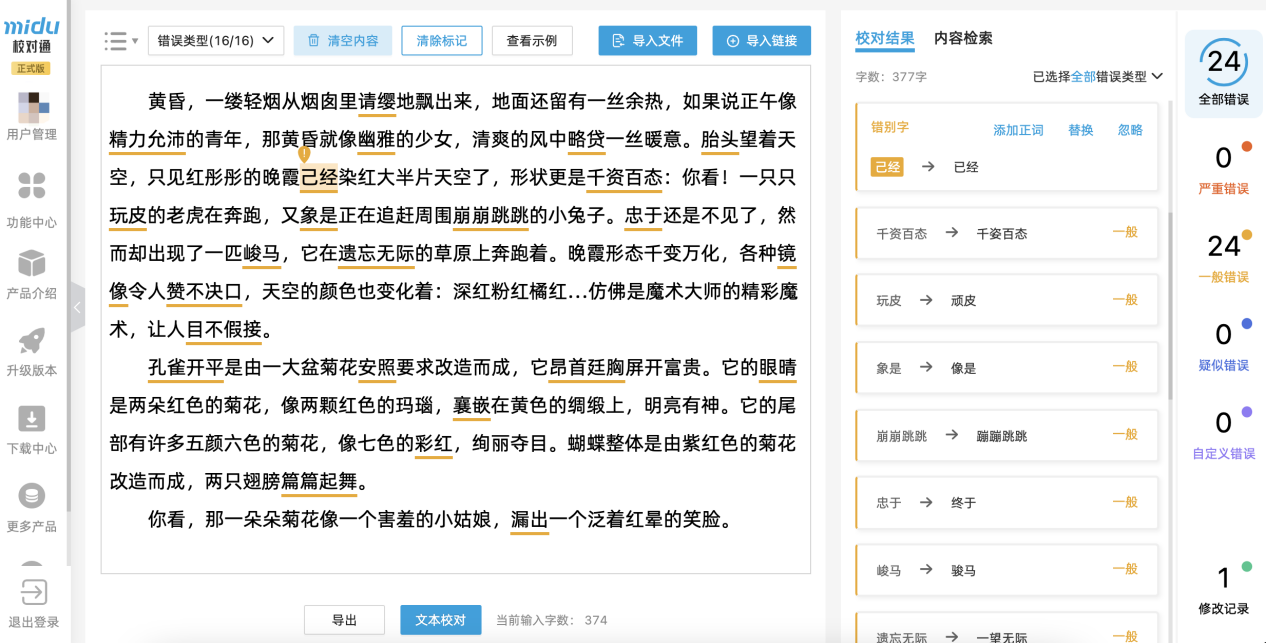The width and height of the screenshot is (1266, 643).
Task: Filter by 一般错误 count
Action: 1224,257
